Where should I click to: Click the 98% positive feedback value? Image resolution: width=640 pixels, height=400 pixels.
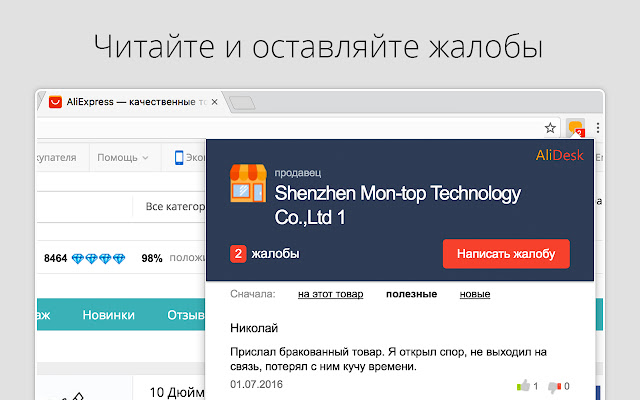(x=152, y=258)
